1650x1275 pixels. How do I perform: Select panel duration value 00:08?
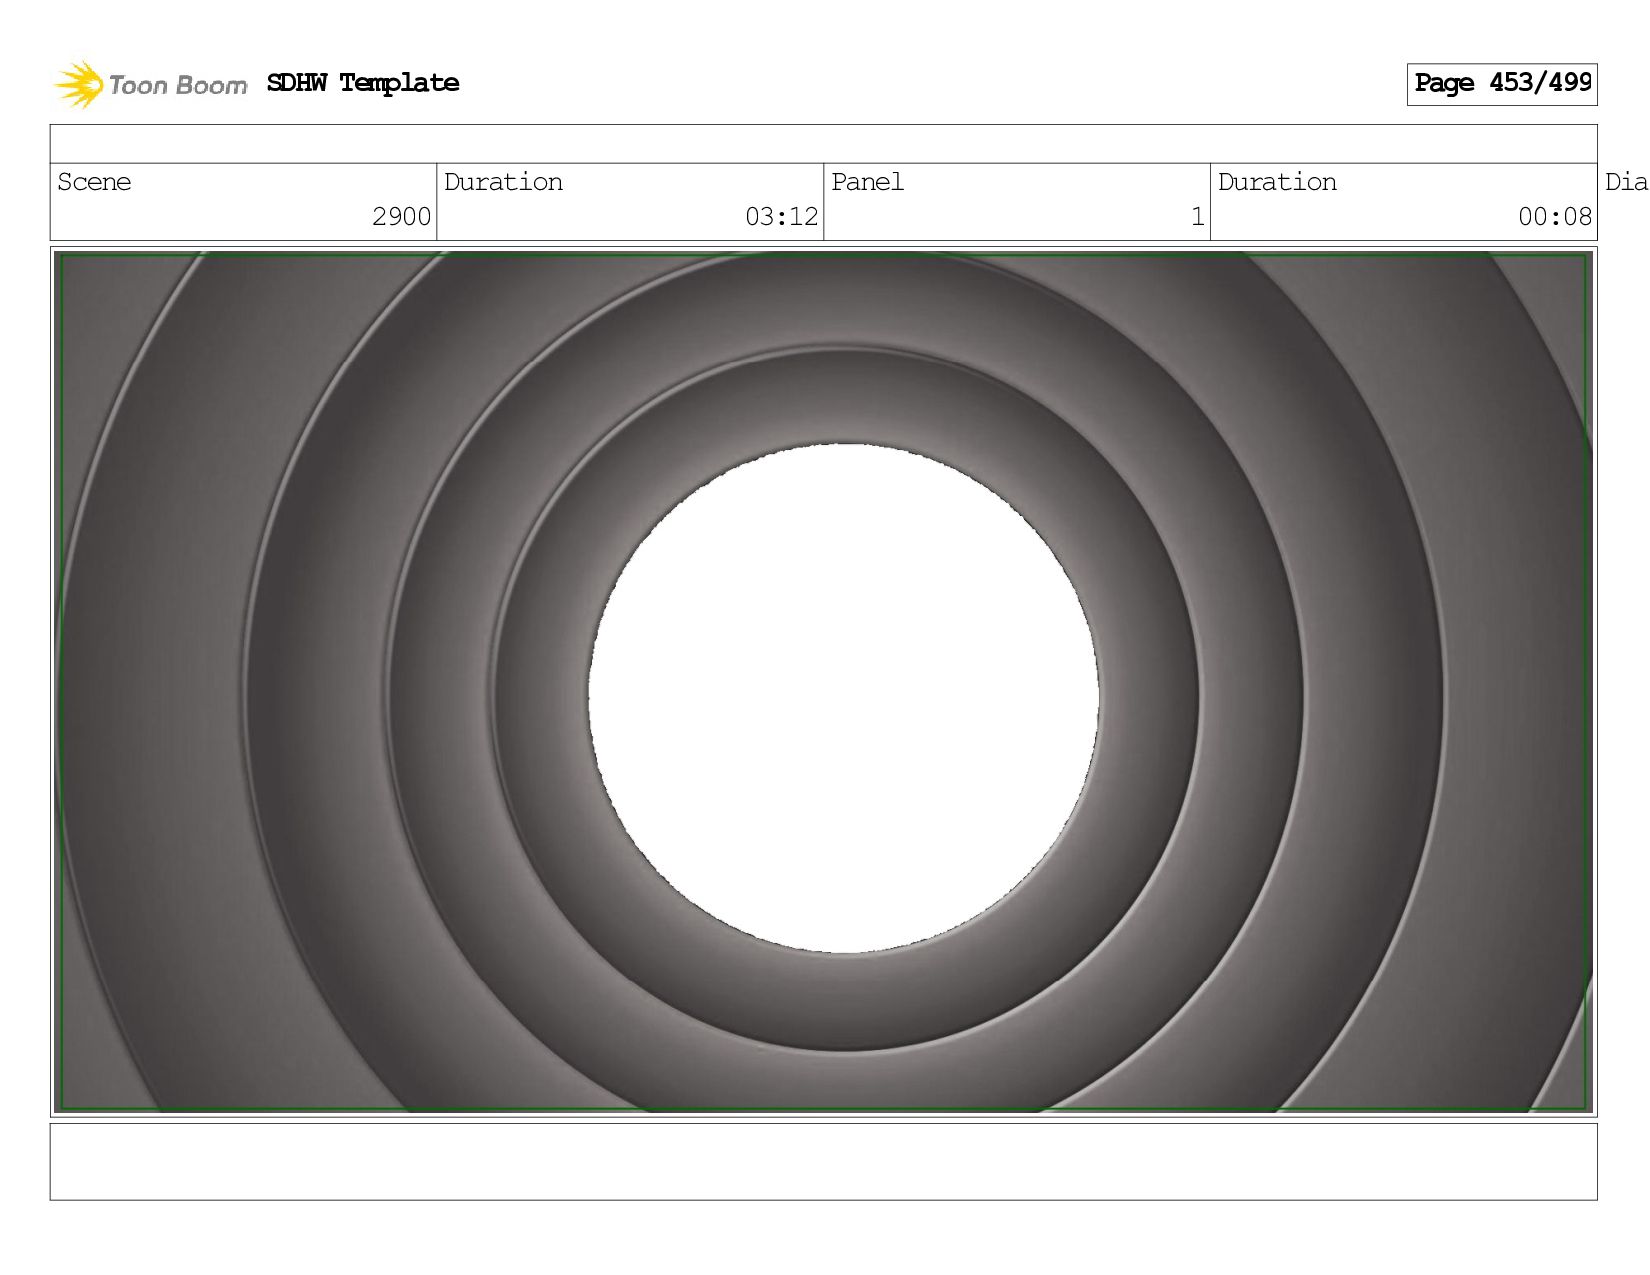point(1555,217)
